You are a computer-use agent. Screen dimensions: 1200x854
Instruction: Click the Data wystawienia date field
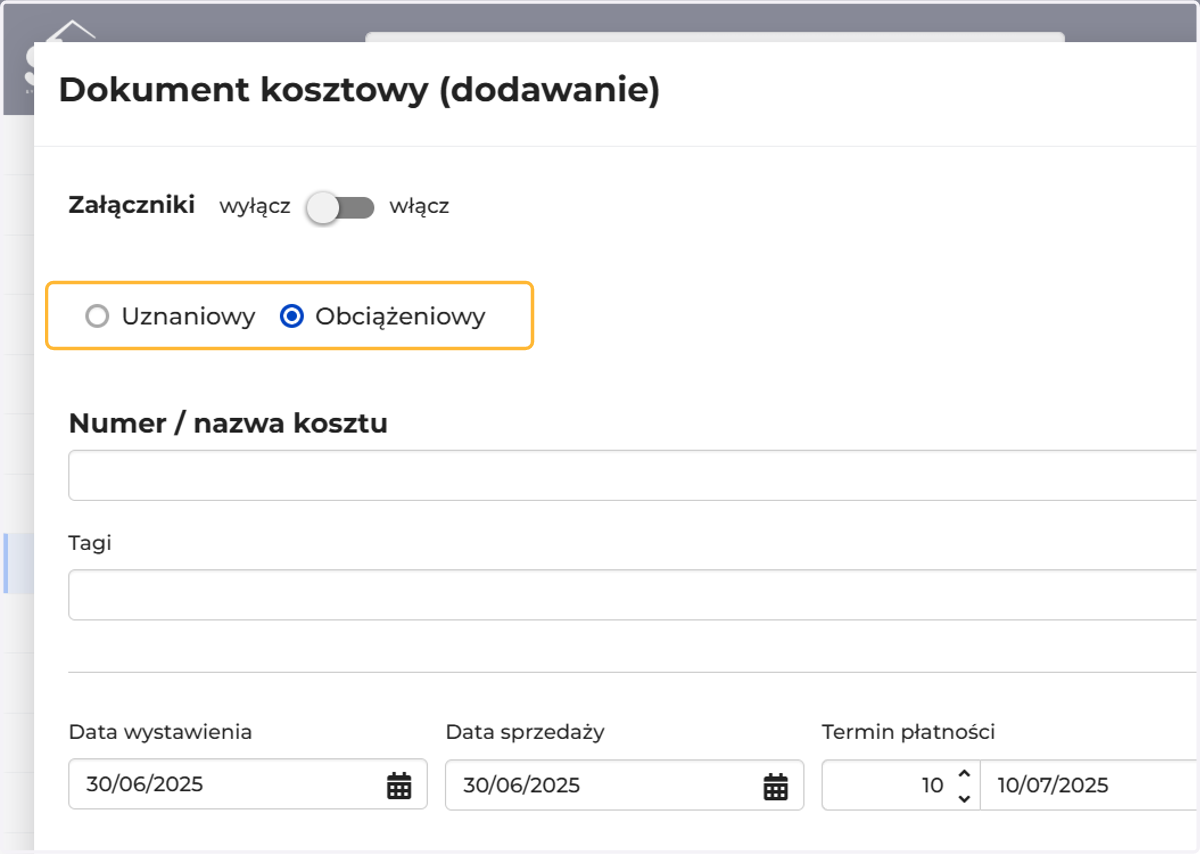click(248, 784)
